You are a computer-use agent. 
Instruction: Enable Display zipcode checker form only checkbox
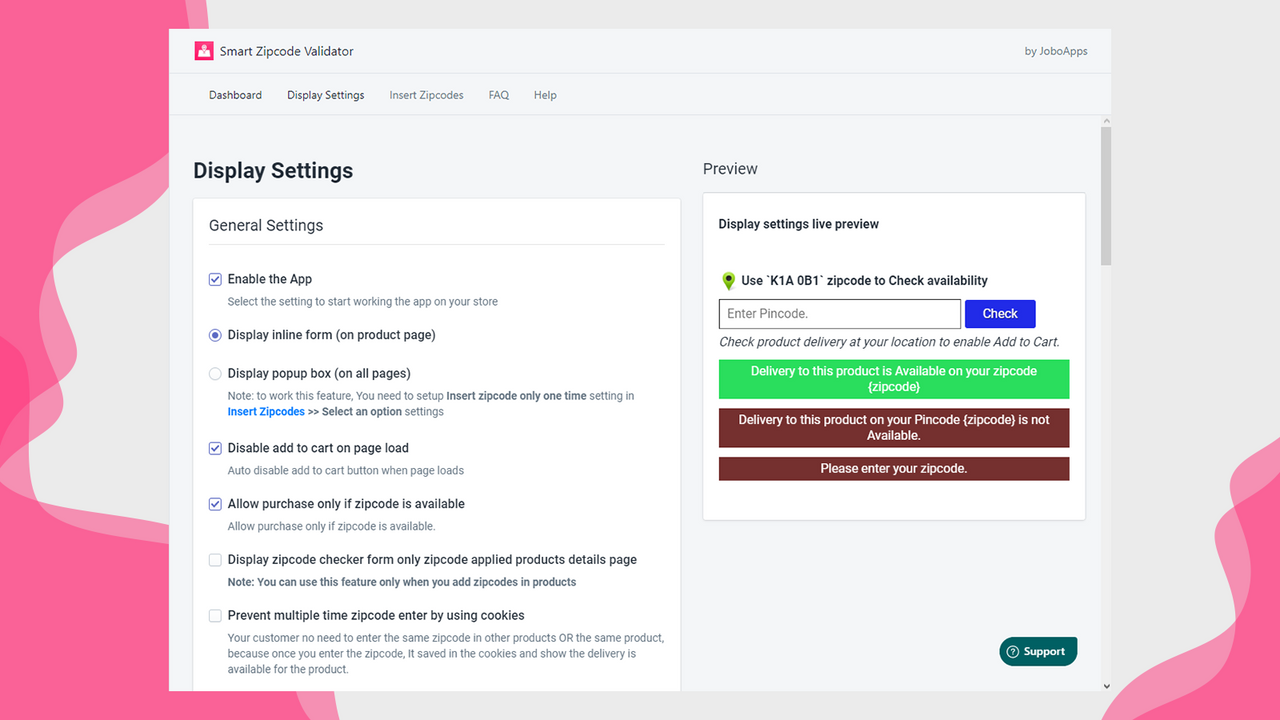click(215, 561)
